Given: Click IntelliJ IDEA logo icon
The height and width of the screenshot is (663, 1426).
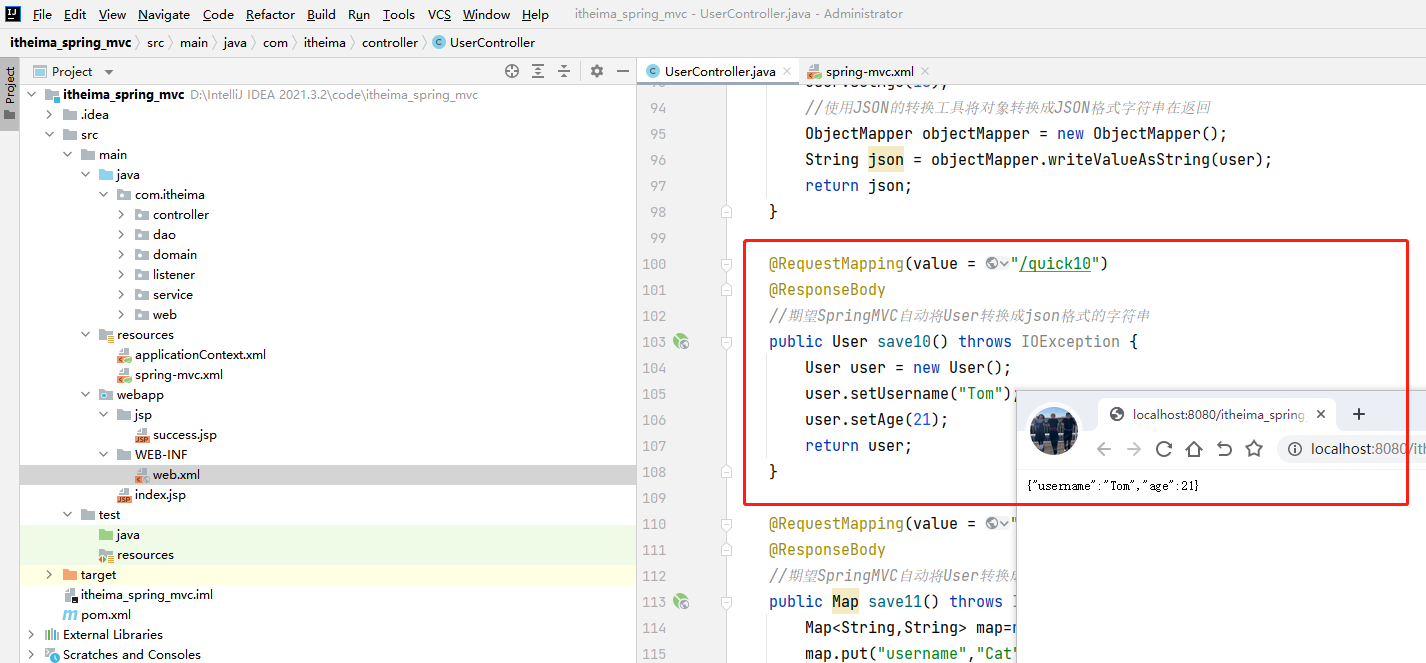Looking at the screenshot, I should (x=13, y=14).
